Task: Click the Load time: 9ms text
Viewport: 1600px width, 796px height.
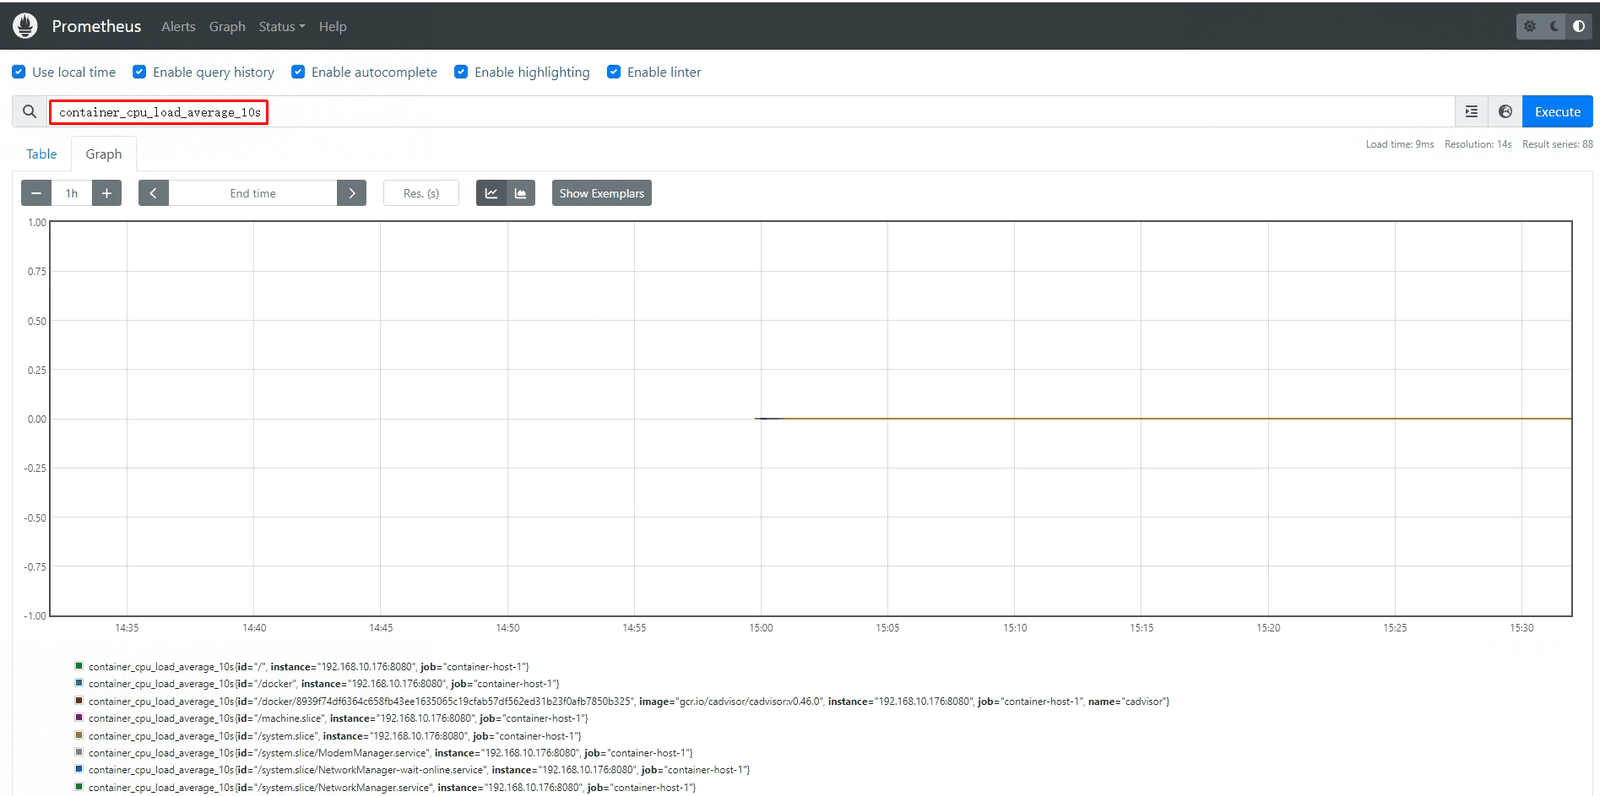Action: [1400, 145]
